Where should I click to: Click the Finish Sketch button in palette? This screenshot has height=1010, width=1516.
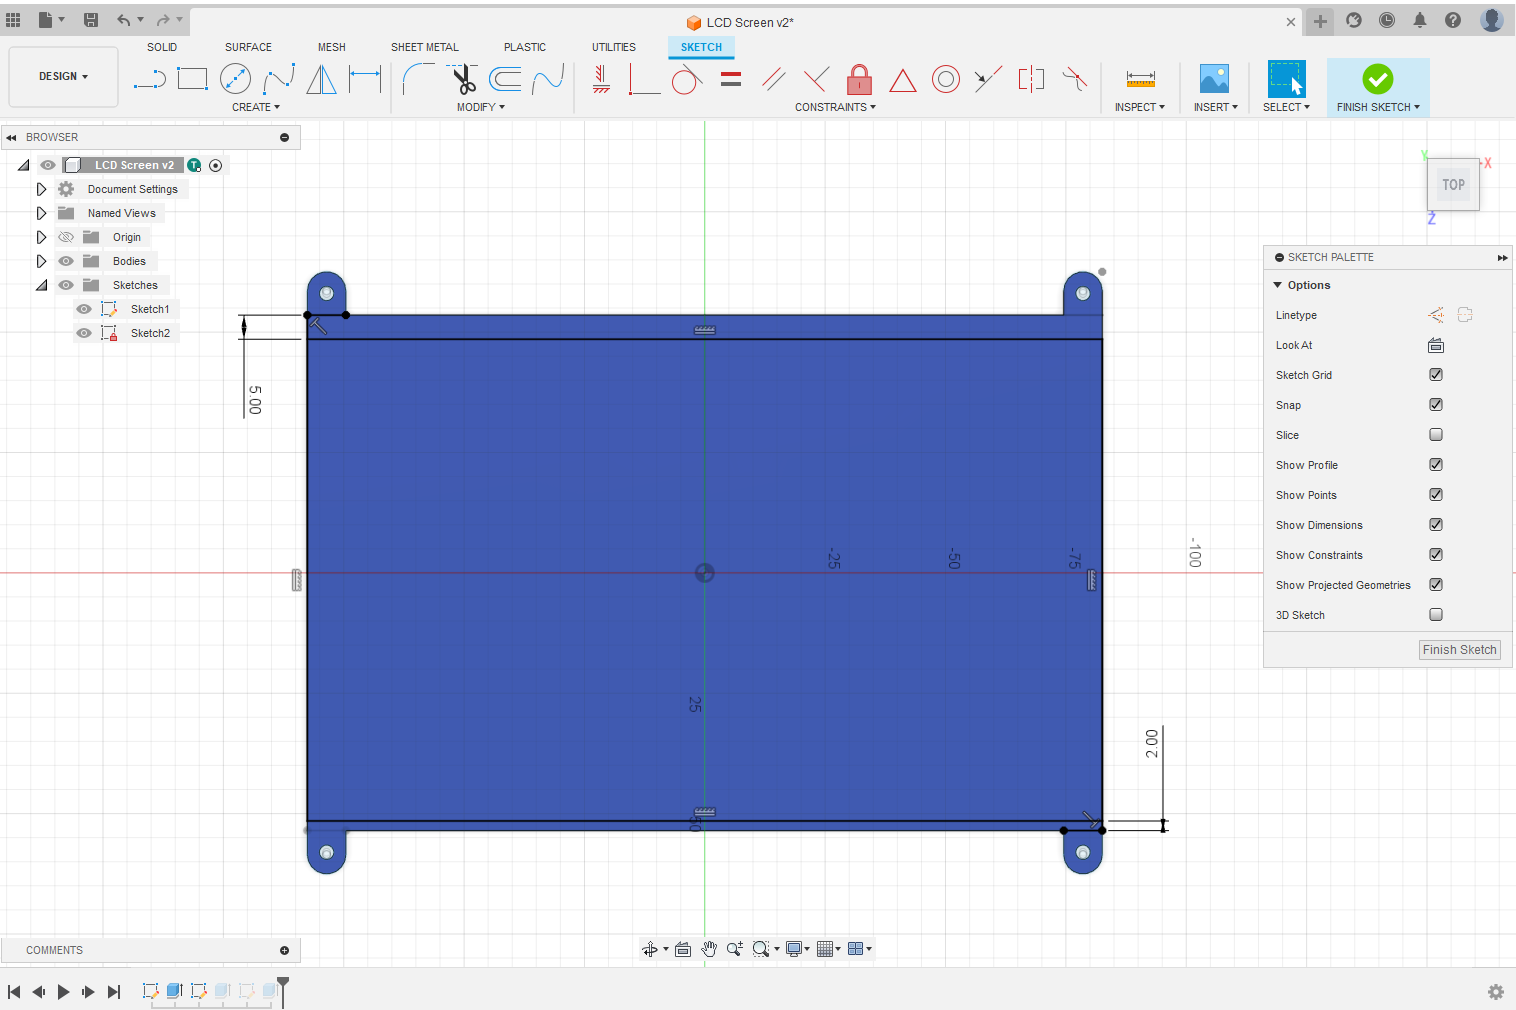(1459, 649)
